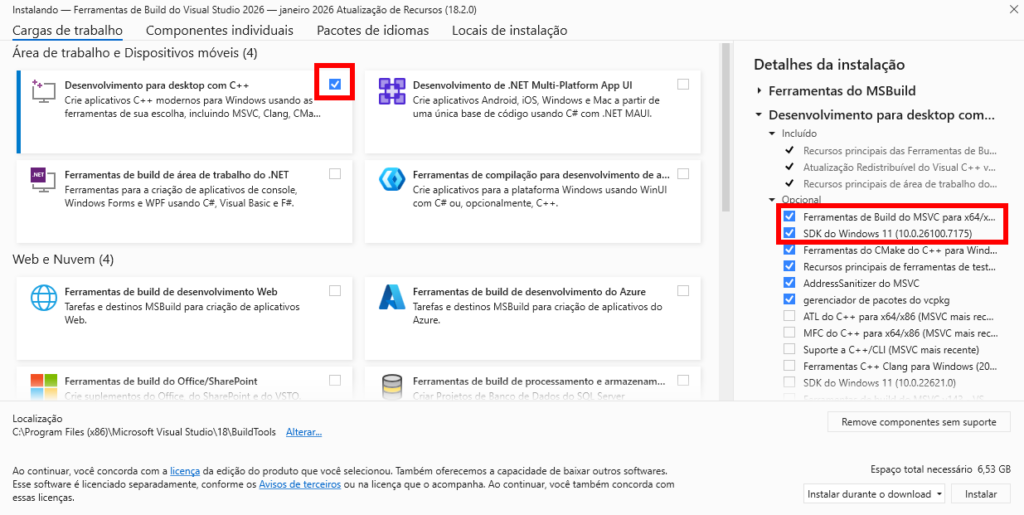Collapse the Opcional group
This screenshot has width=1024, height=515.
click(x=773, y=199)
